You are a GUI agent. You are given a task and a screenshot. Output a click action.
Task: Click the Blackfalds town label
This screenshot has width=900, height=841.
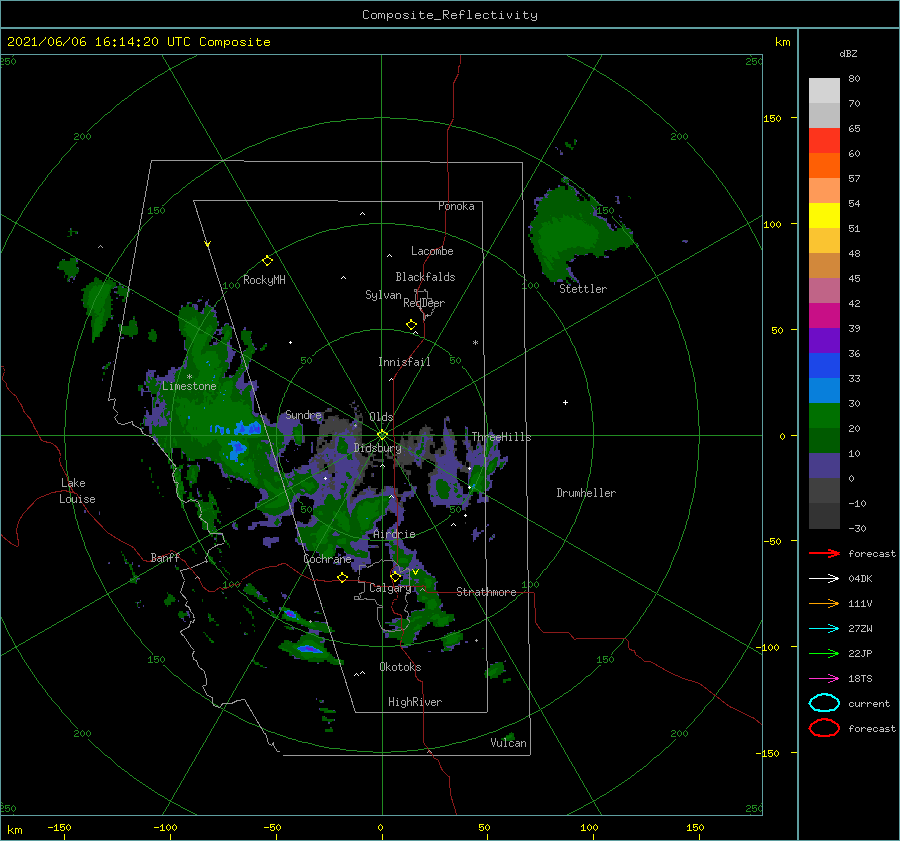point(425,277)
